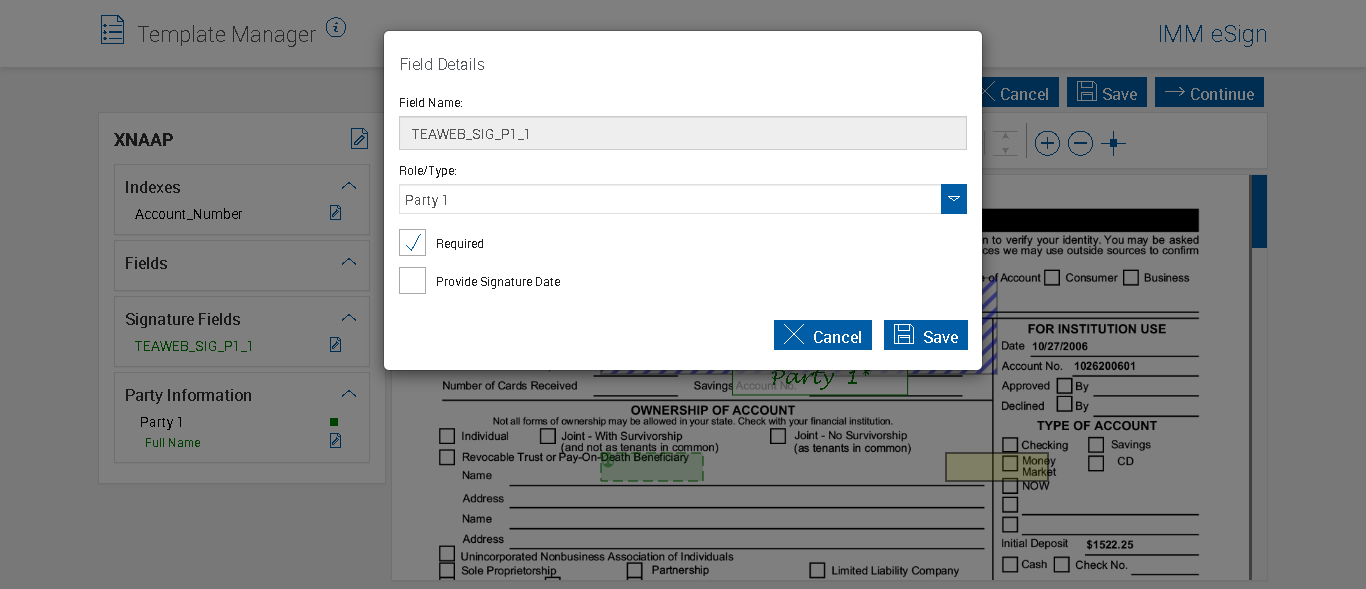Uncheck the Required checkbox

pyautogui.click(x=412, y=243)
